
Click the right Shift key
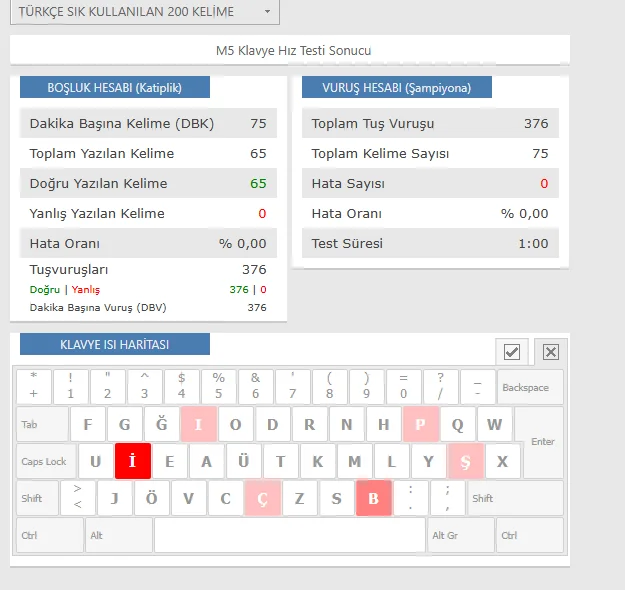[x=515, y=498]
